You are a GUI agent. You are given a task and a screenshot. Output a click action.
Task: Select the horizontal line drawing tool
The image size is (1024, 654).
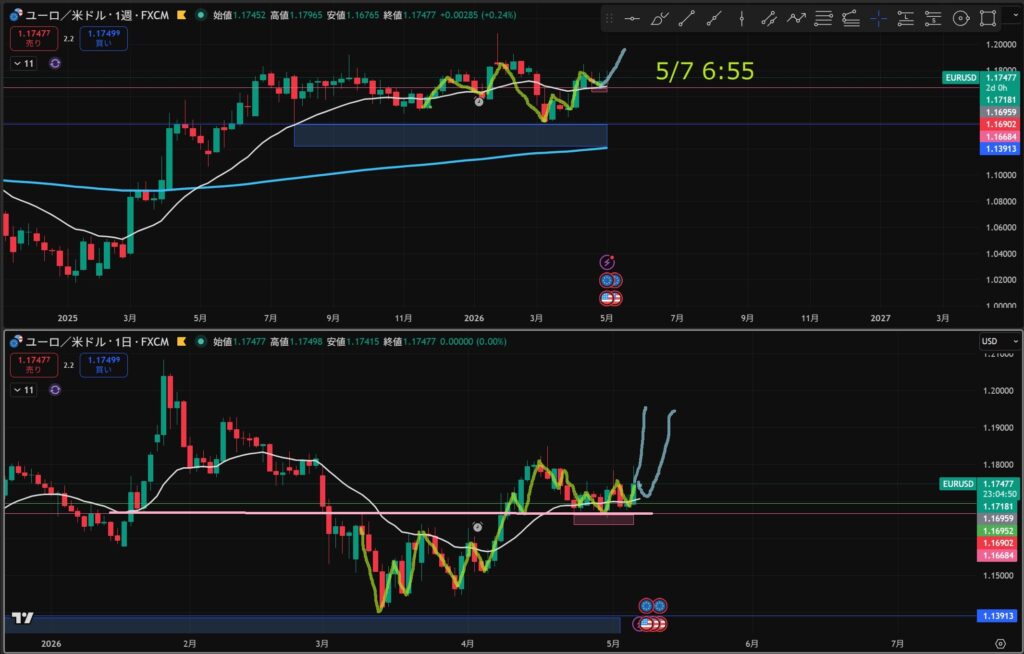(x=632, y=19)
